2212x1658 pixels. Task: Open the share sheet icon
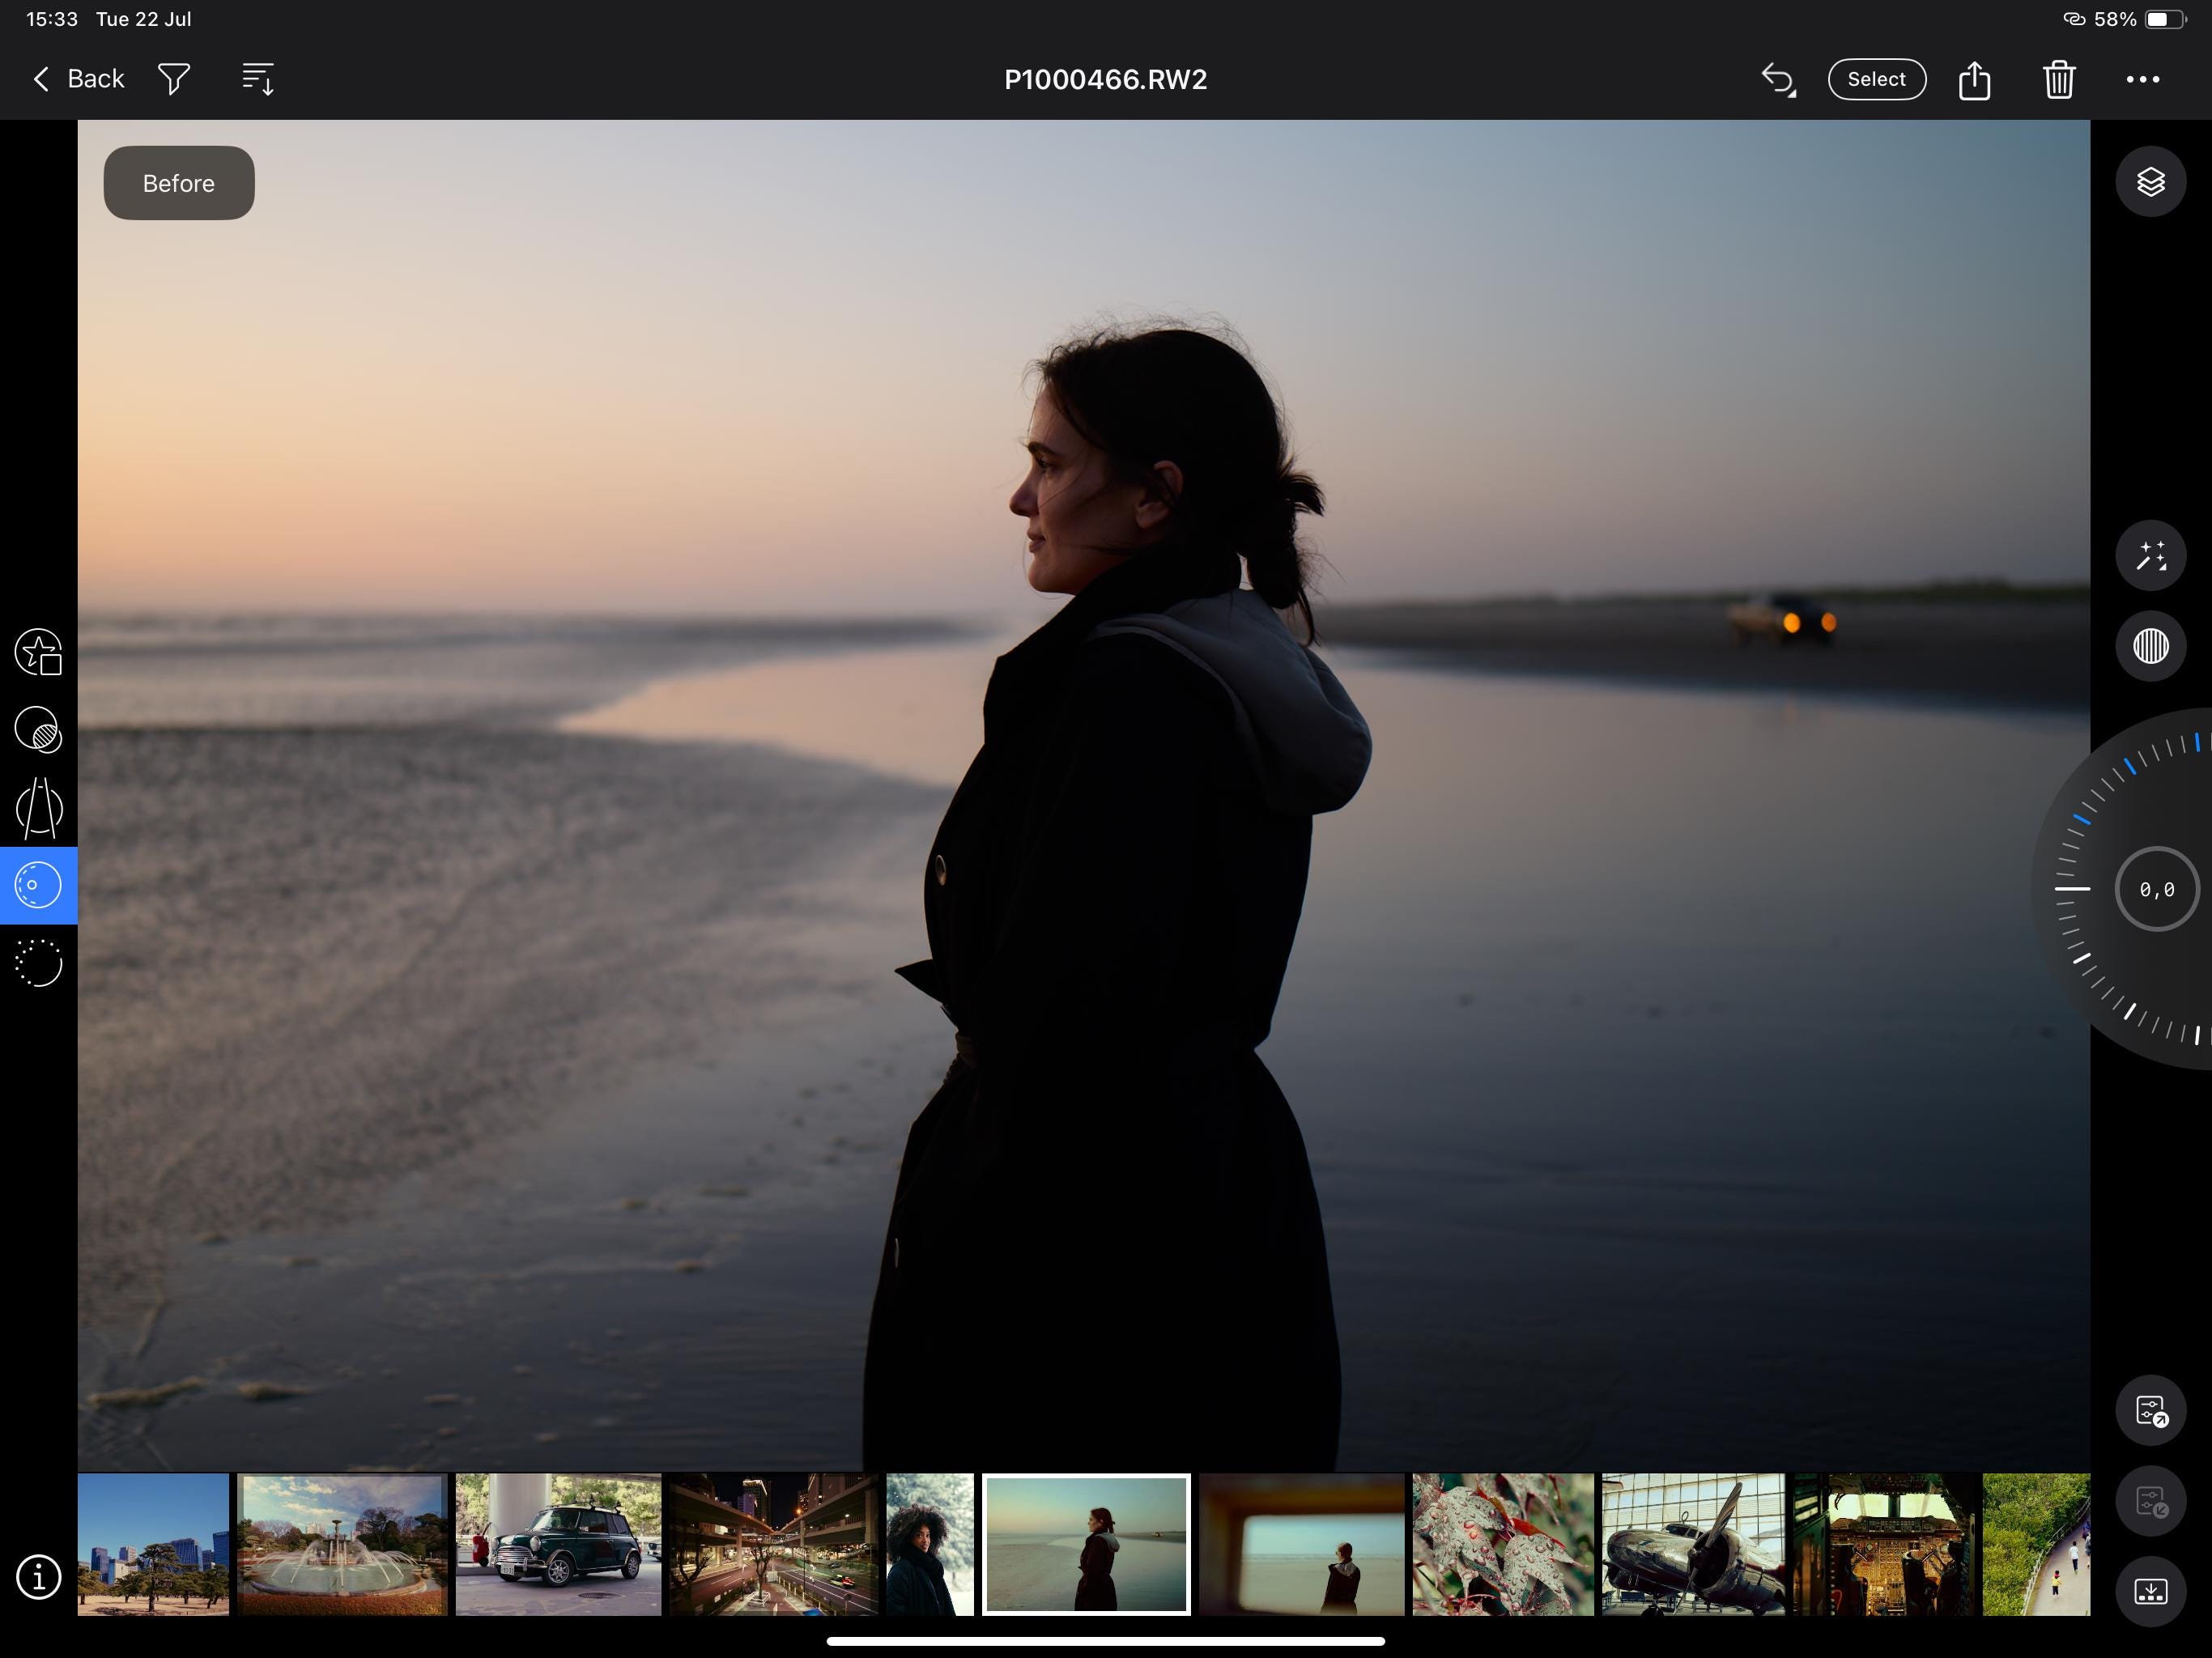click(x=1974, y=79)
